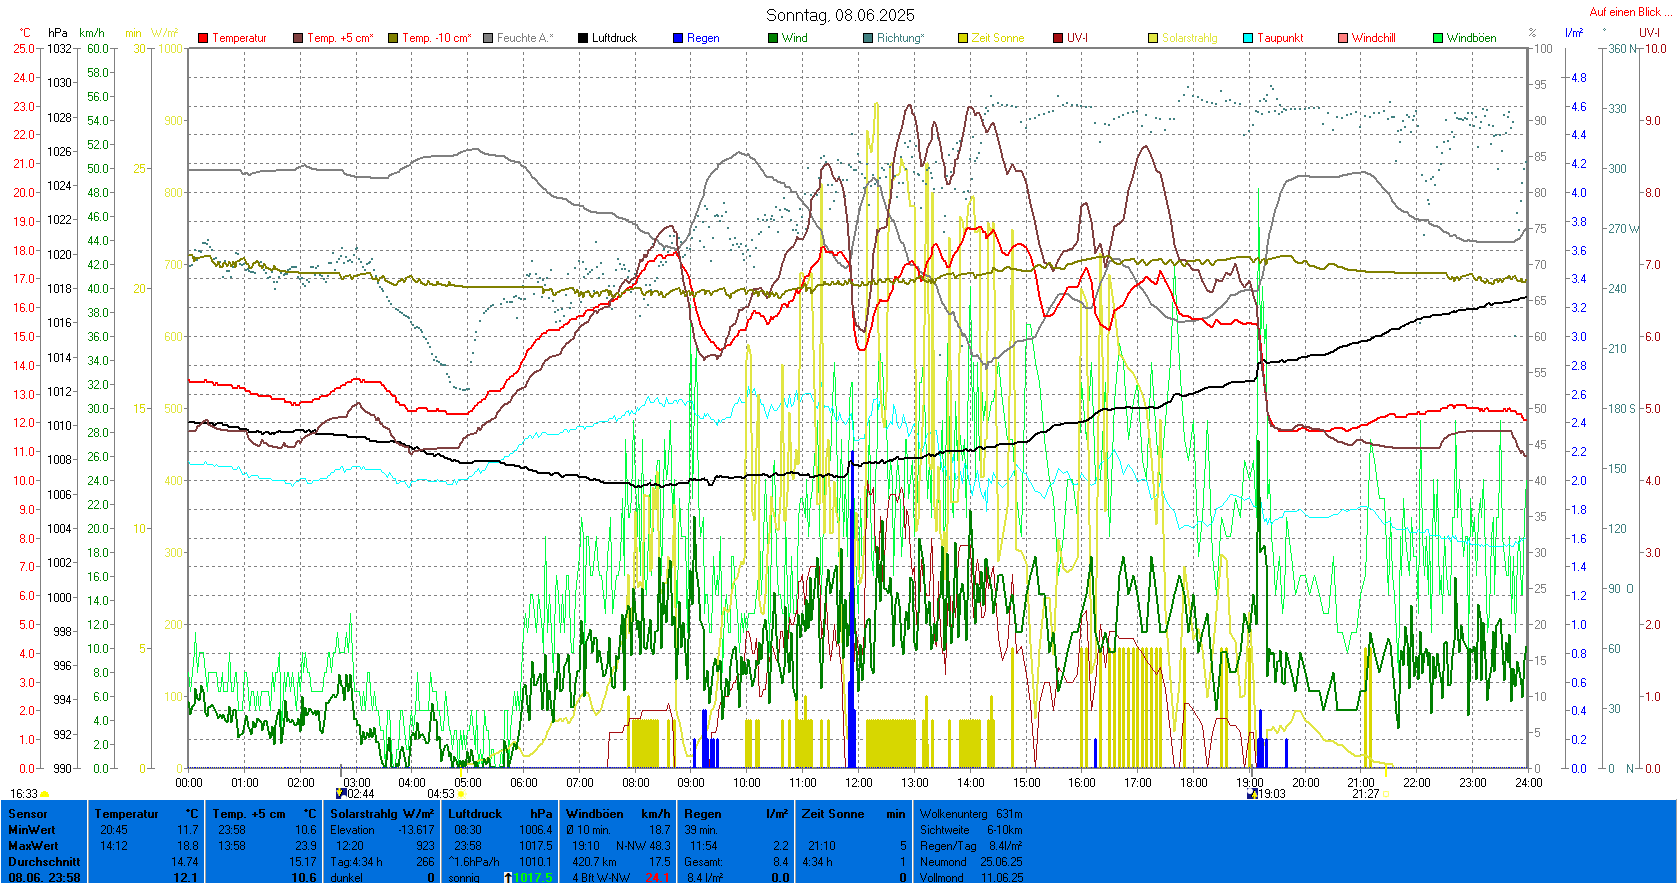The image size is (1677, 883).
Task: Click the sunrise icon next to 04:53
Action: 461,794
